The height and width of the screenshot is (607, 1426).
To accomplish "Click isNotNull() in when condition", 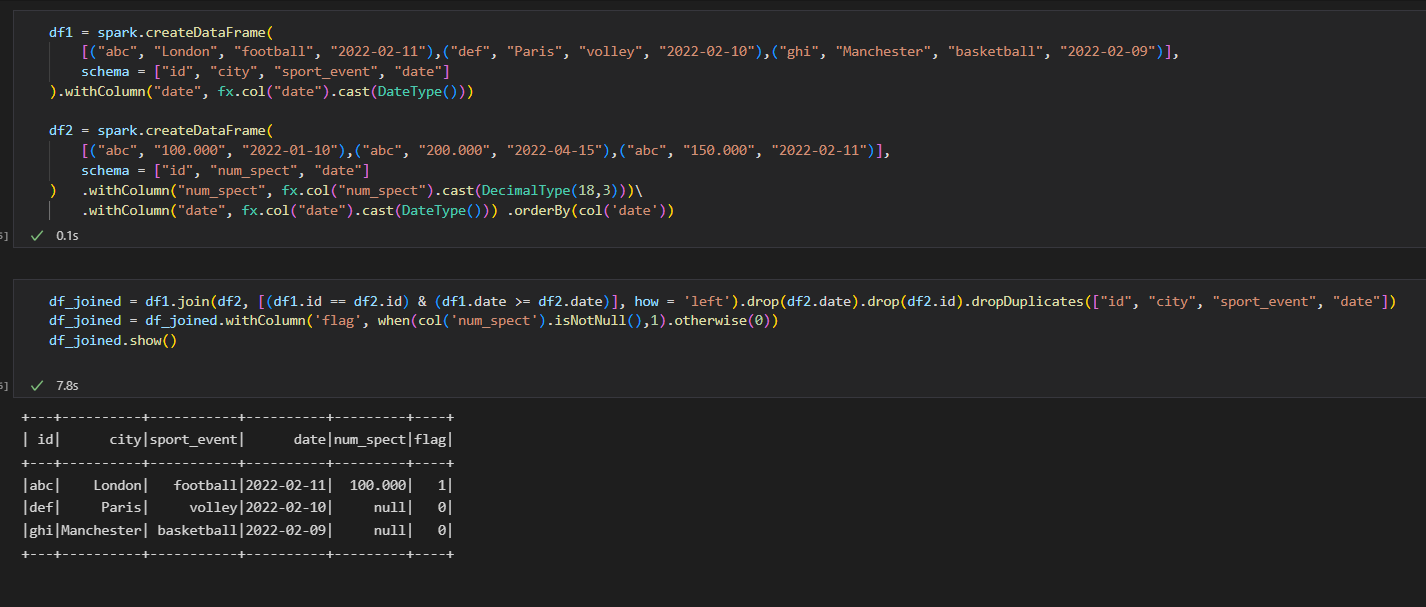I will (595, 321).
